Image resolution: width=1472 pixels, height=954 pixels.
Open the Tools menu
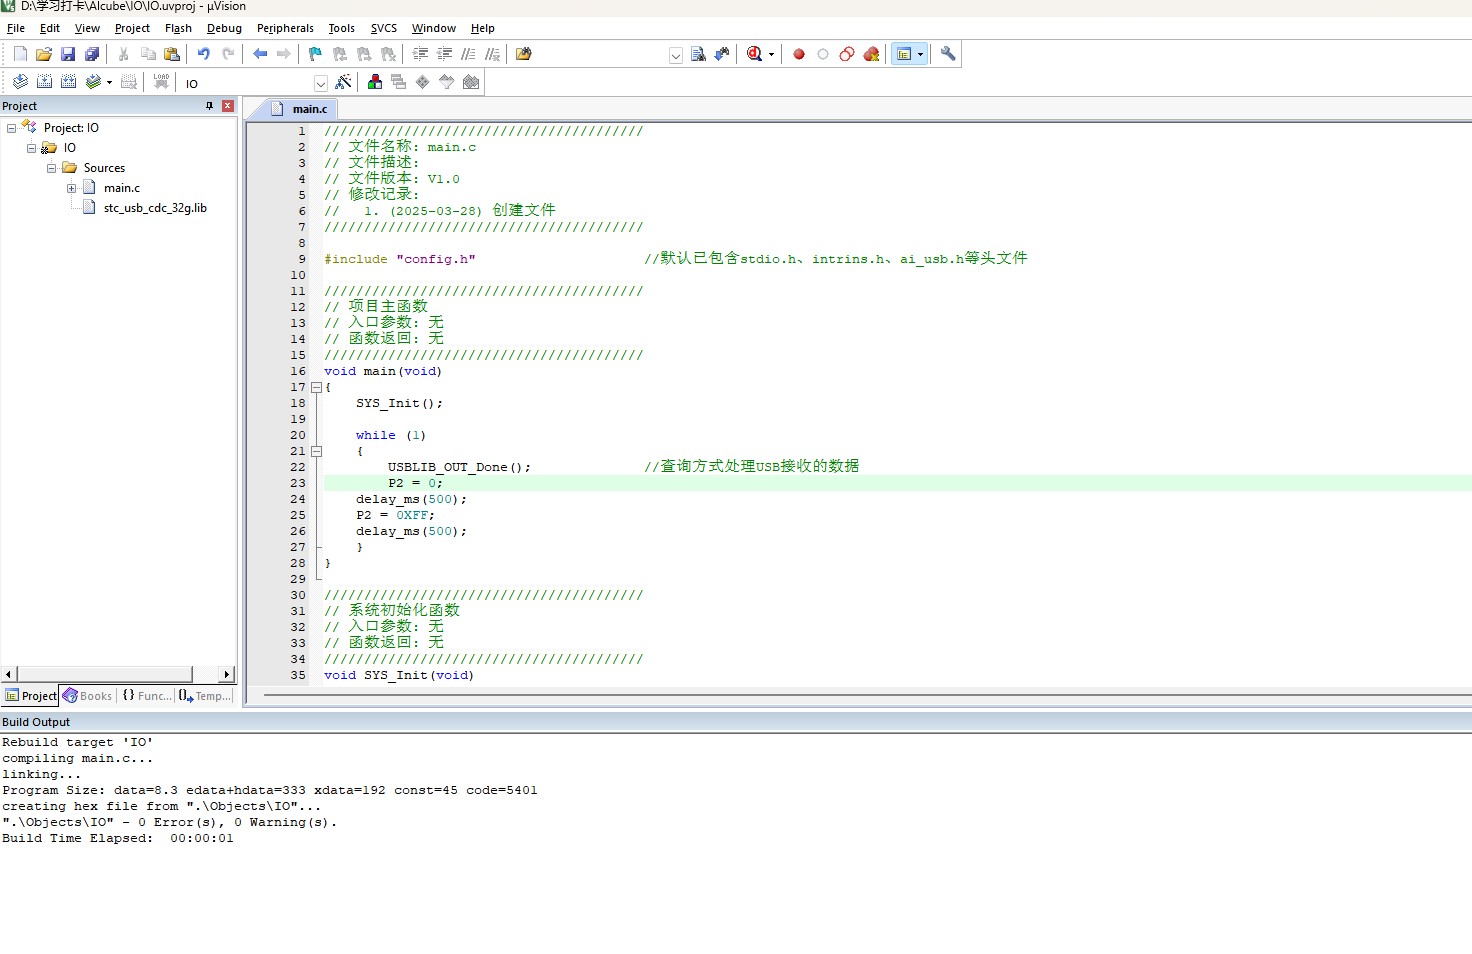click(x=341, y=28)
